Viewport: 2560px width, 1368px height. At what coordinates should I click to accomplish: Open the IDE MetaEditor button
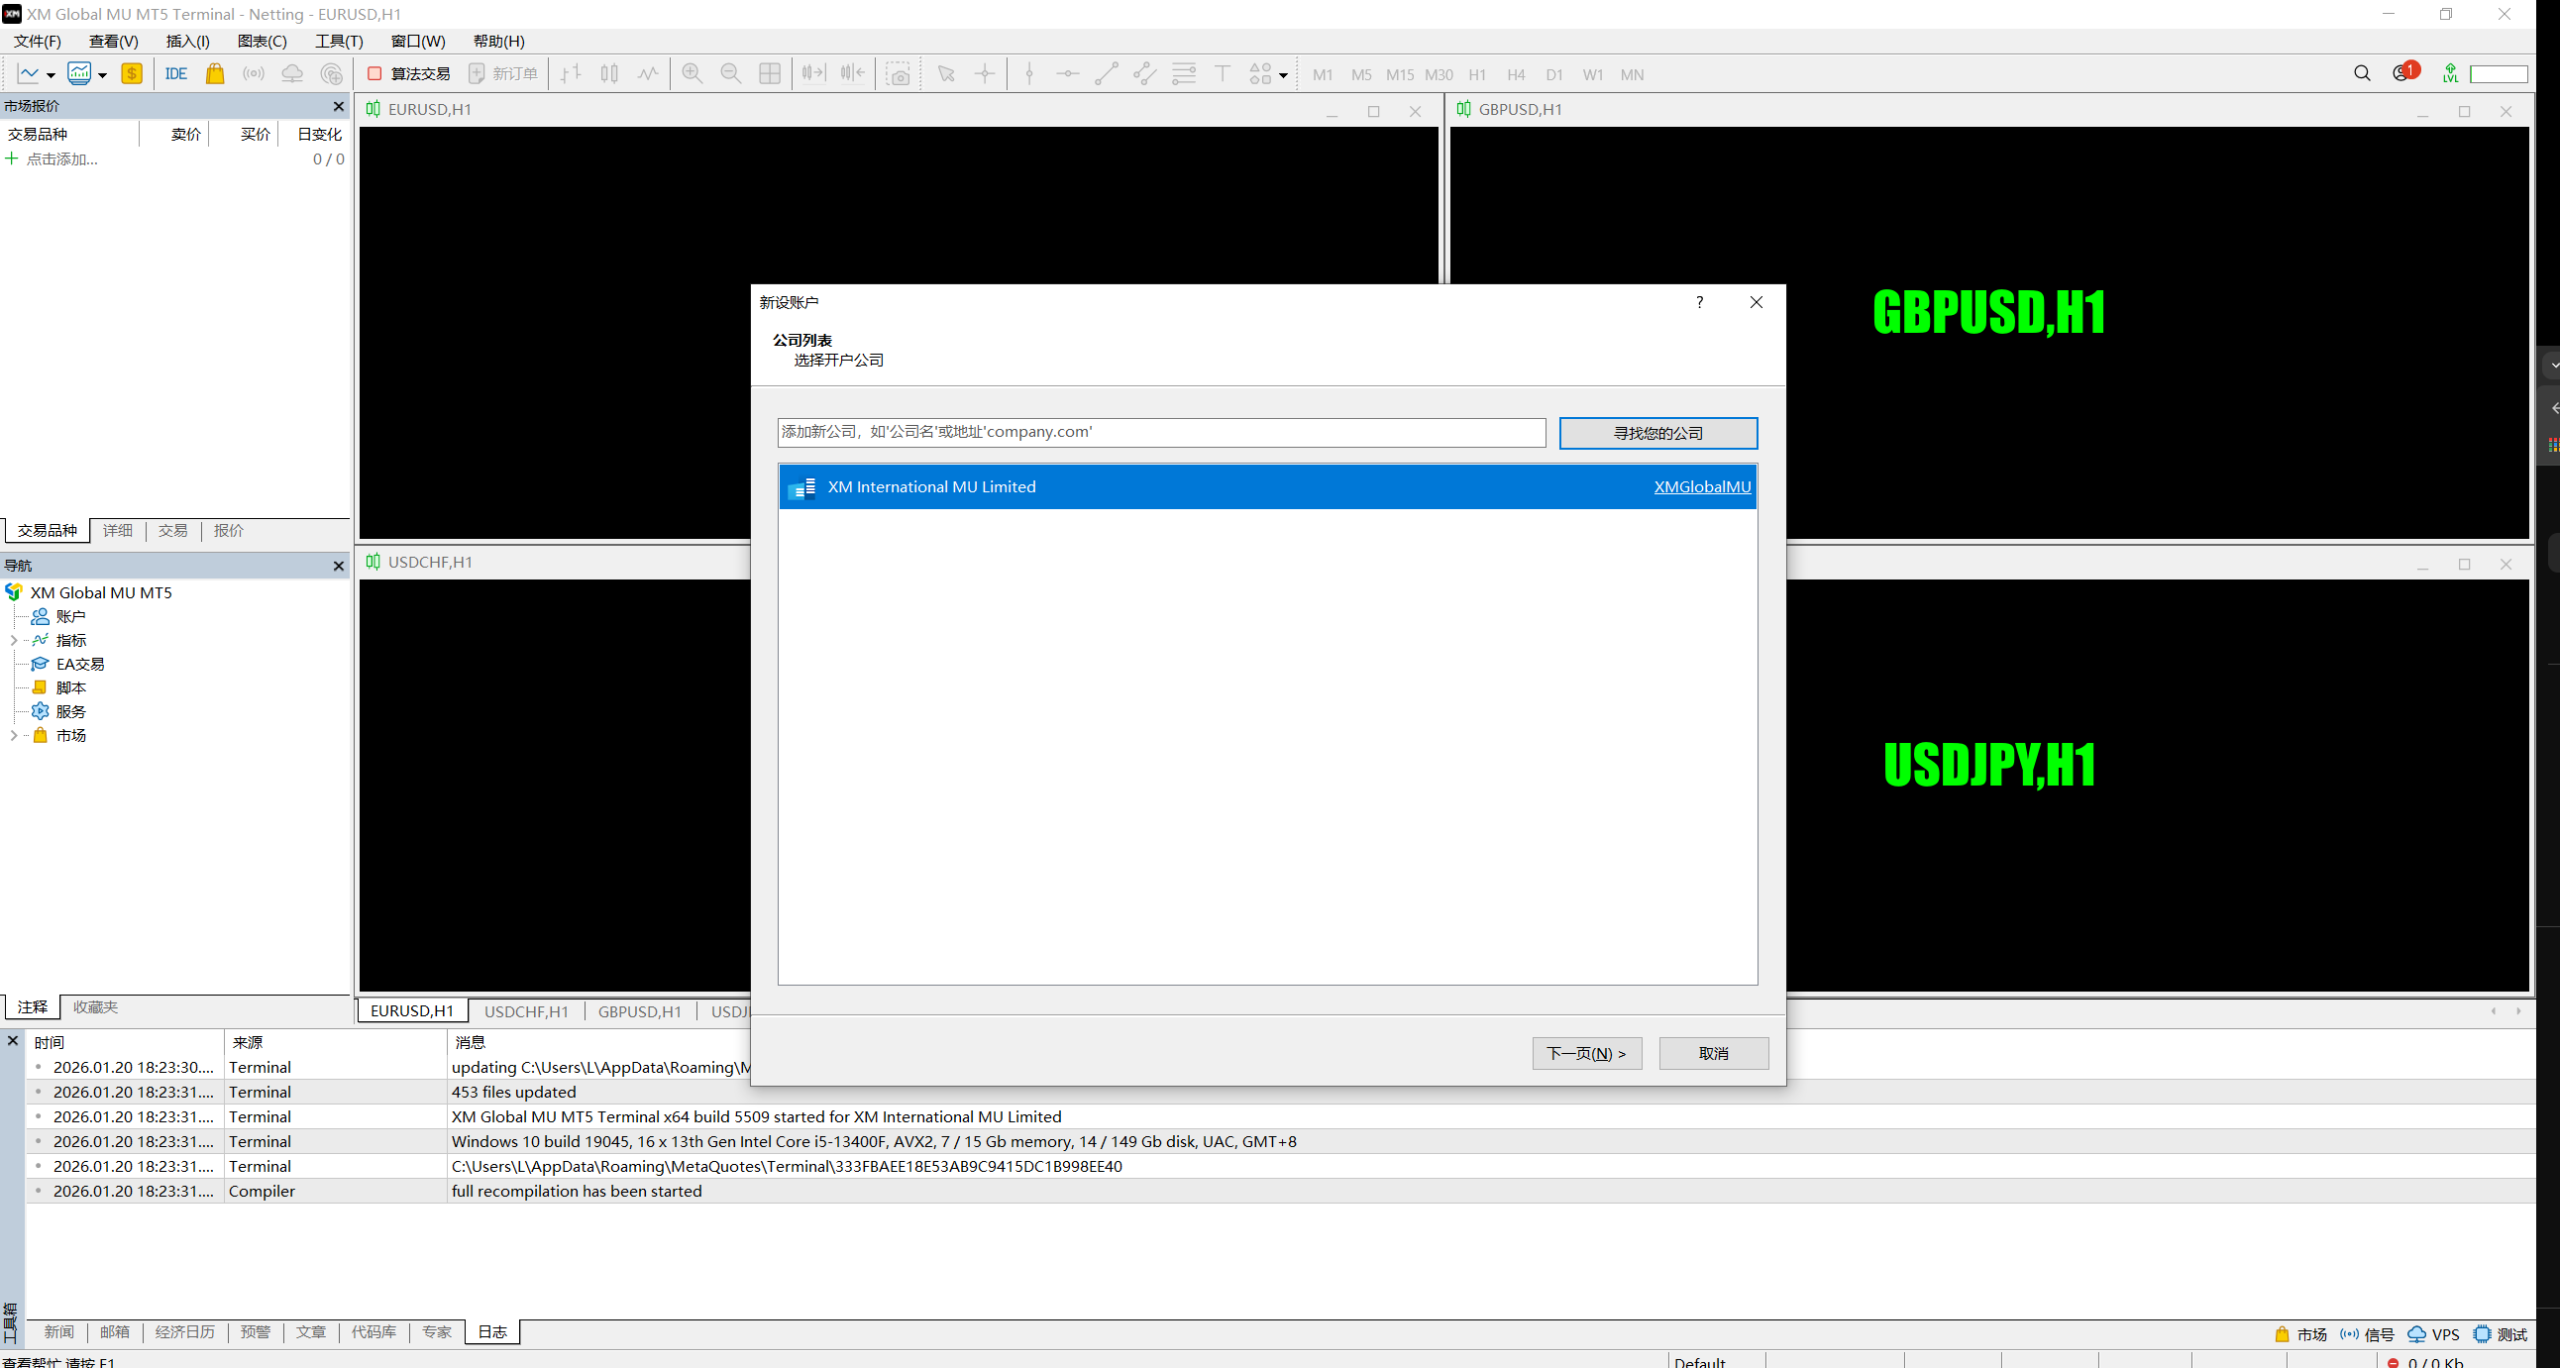(x=176, y=74)
